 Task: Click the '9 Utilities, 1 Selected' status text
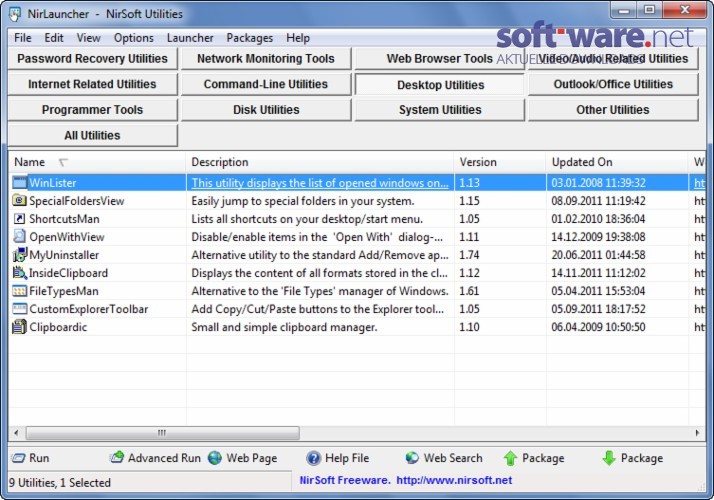pyautogui.click(x=60, y=483)
